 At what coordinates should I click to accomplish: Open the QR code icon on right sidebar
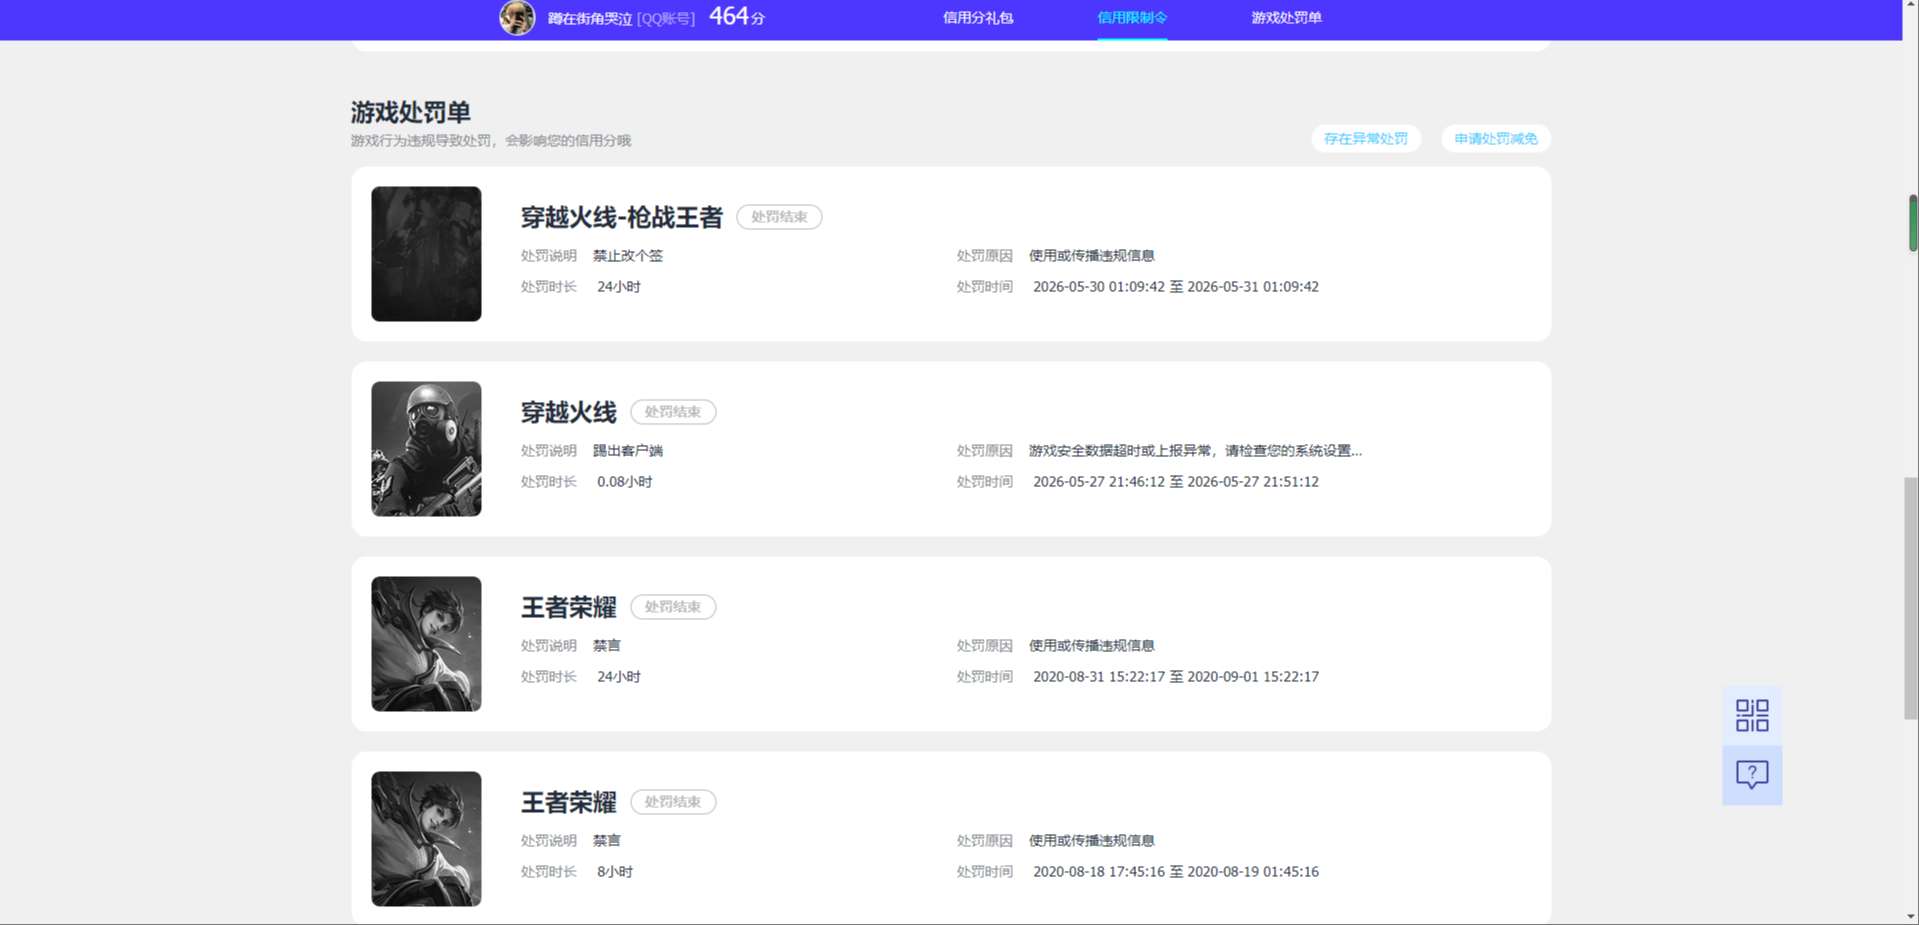(1752, 715)
